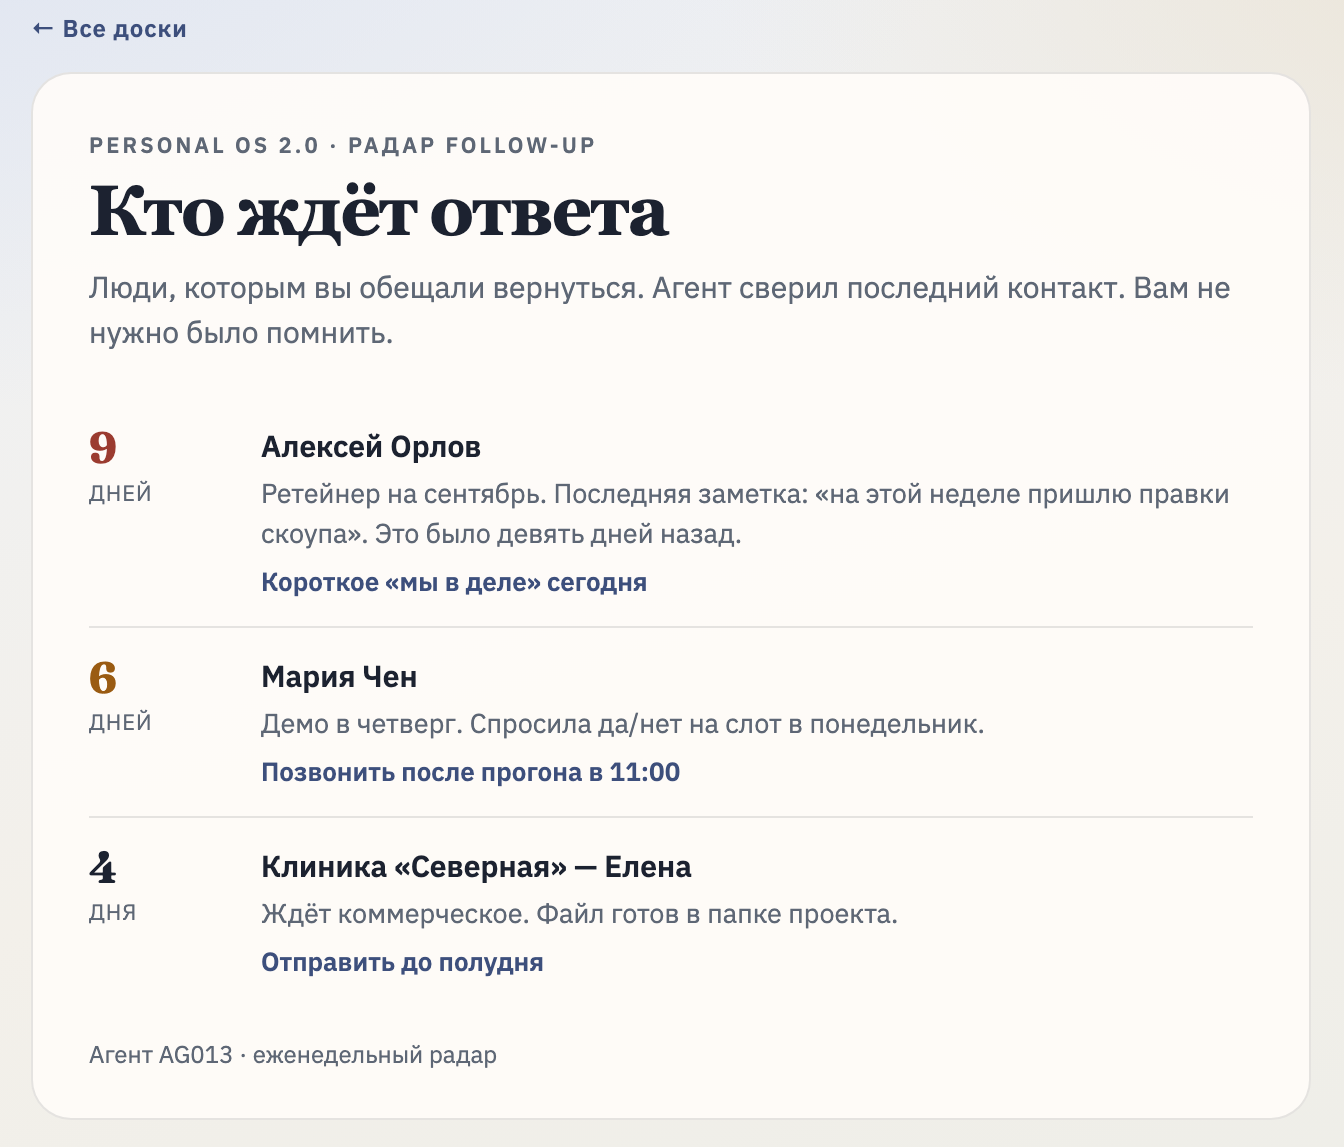Screen dimensions: 1344x1147
Task: Go back via "← Все доски" link
Action: tap(110, 29)
